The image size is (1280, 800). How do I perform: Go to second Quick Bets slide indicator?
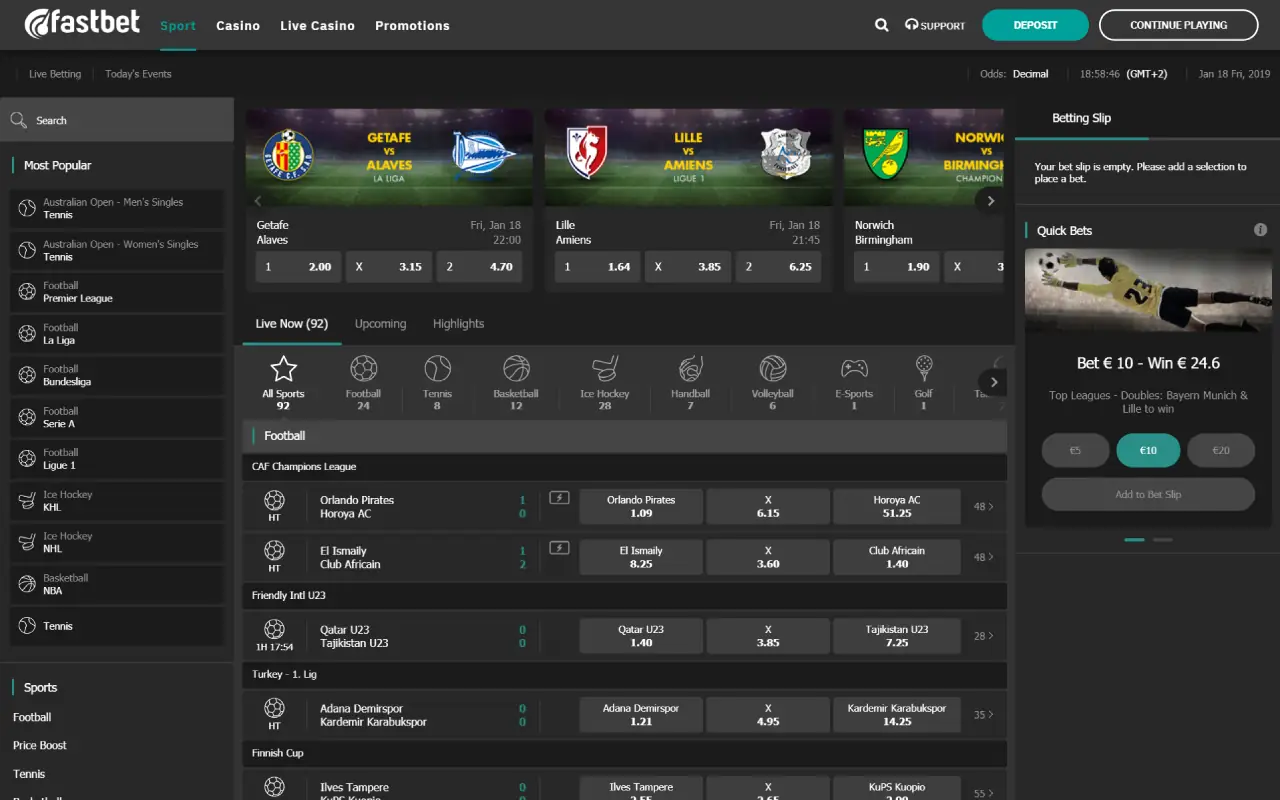tap(1162, 540)
